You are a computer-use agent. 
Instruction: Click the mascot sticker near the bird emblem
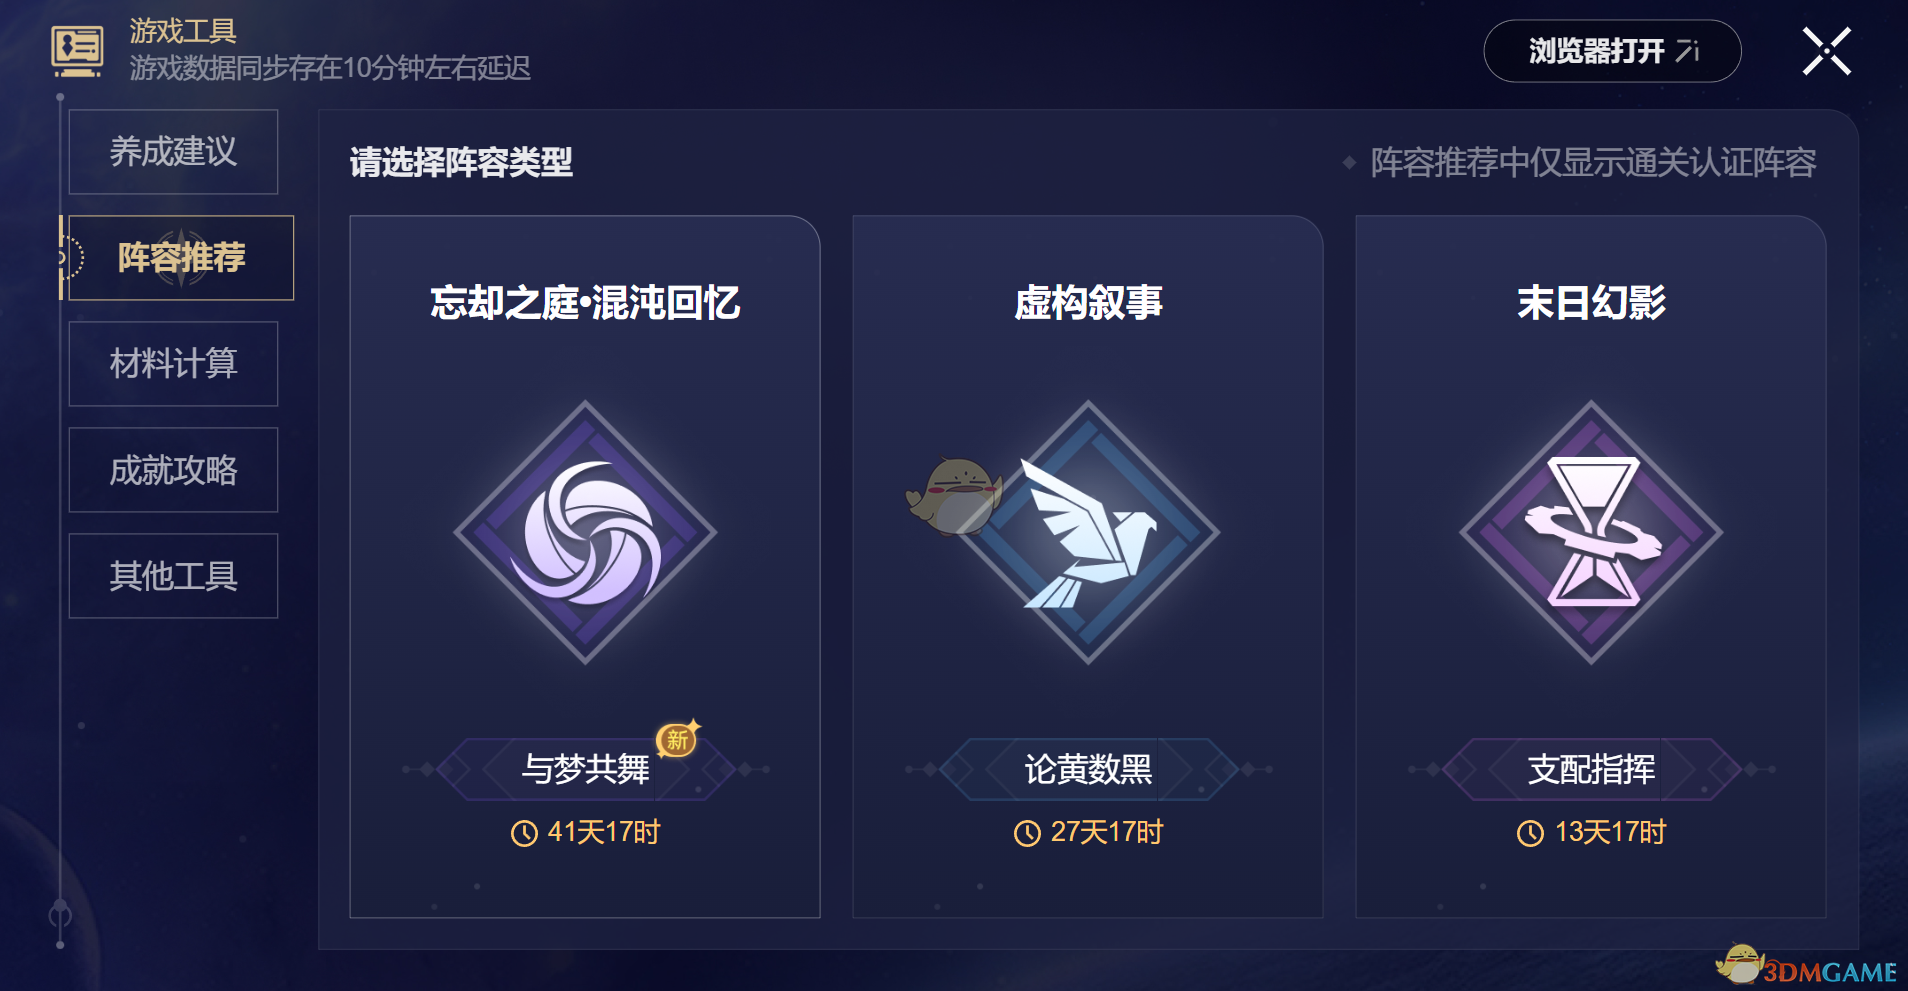click(x=954, y=496)
